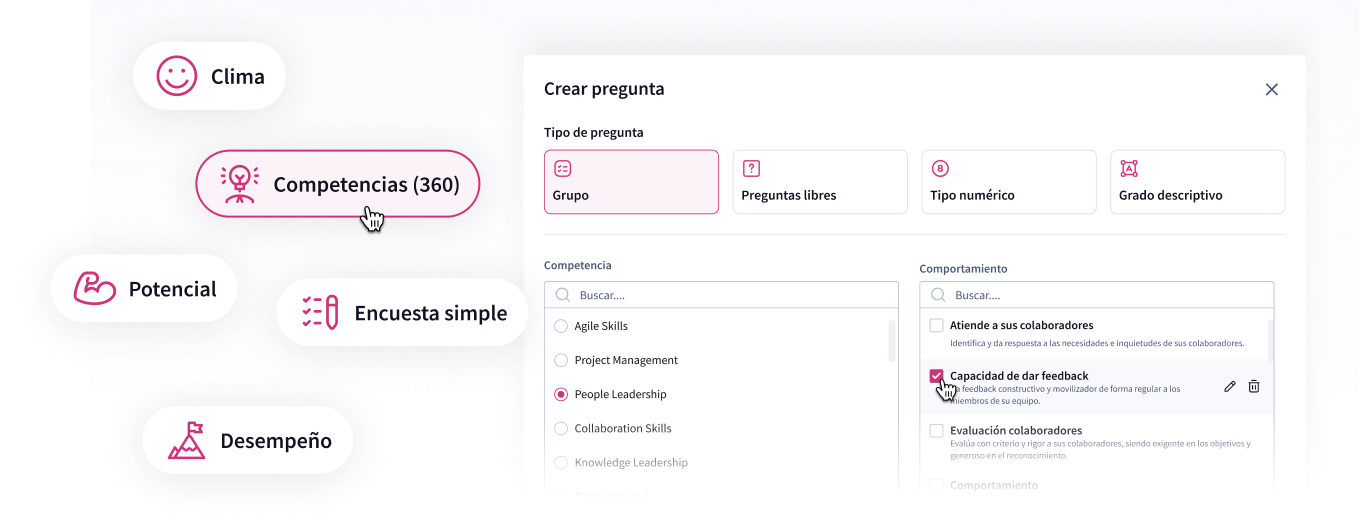Select the Collaboration Skills radio option
This screenshot has height=524, width=1360.
pos(561,428)
